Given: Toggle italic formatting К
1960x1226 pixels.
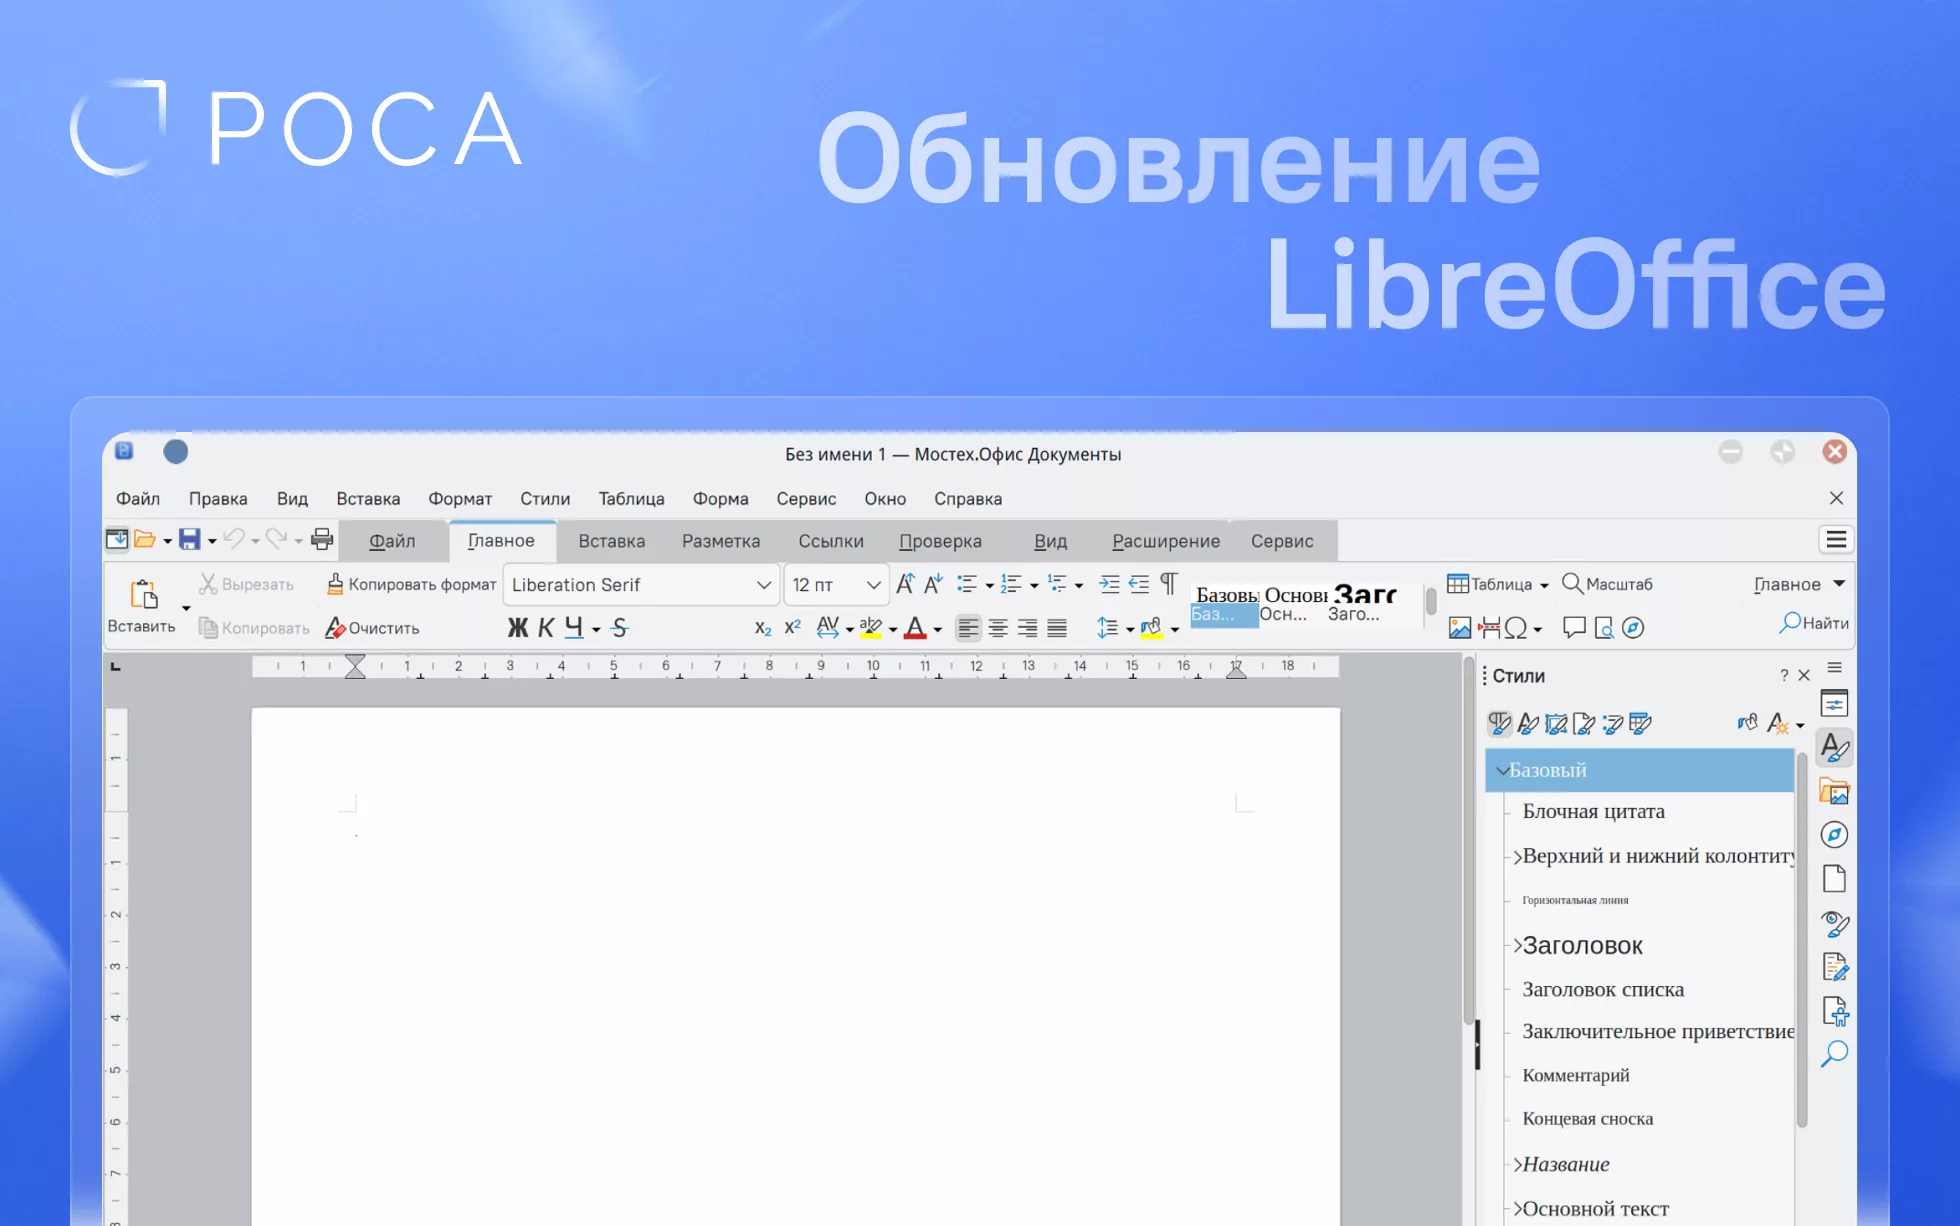Looking at the screenshot, I should pos(546,628).
